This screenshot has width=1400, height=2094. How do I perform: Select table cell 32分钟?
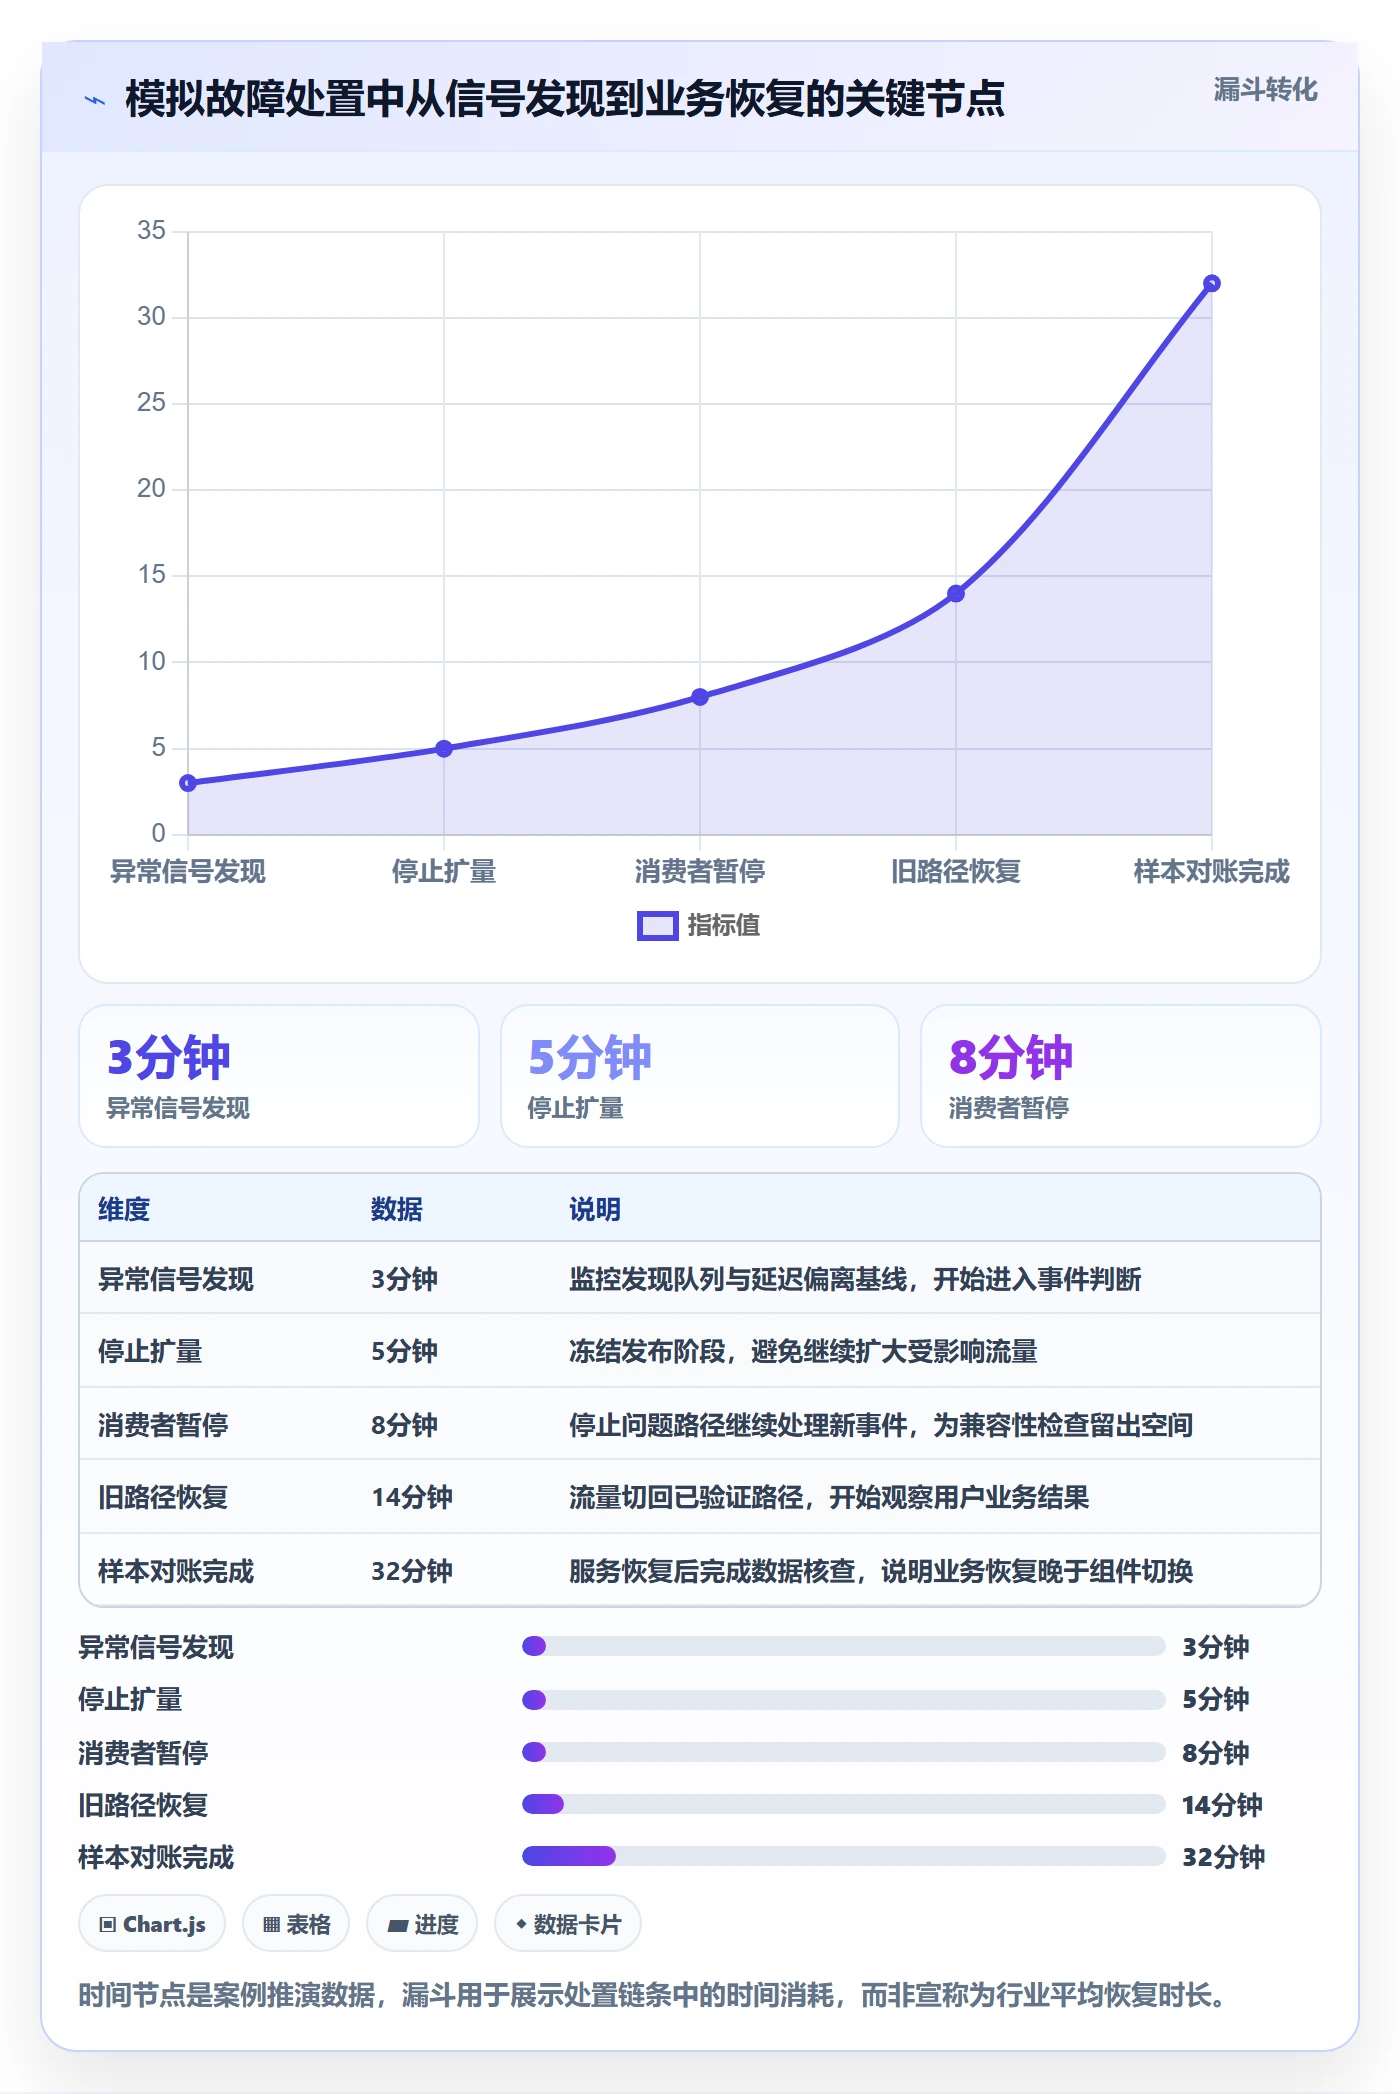(x=412, y=1572)
